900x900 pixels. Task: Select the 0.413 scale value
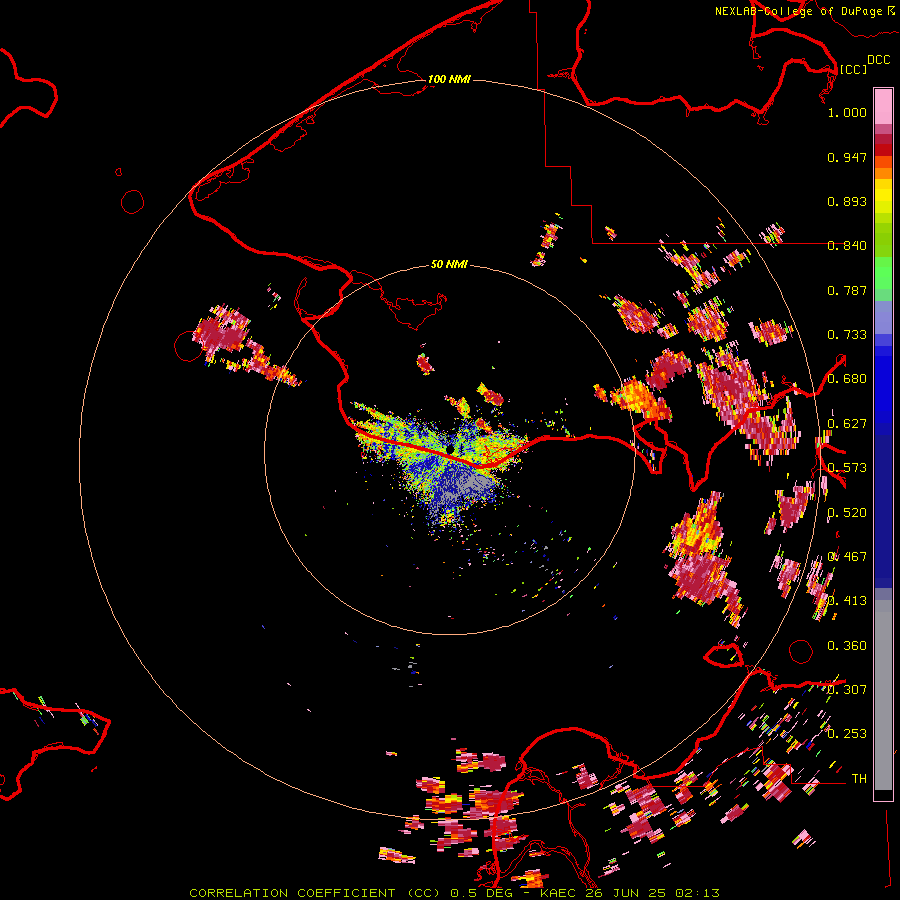point(847,601)
